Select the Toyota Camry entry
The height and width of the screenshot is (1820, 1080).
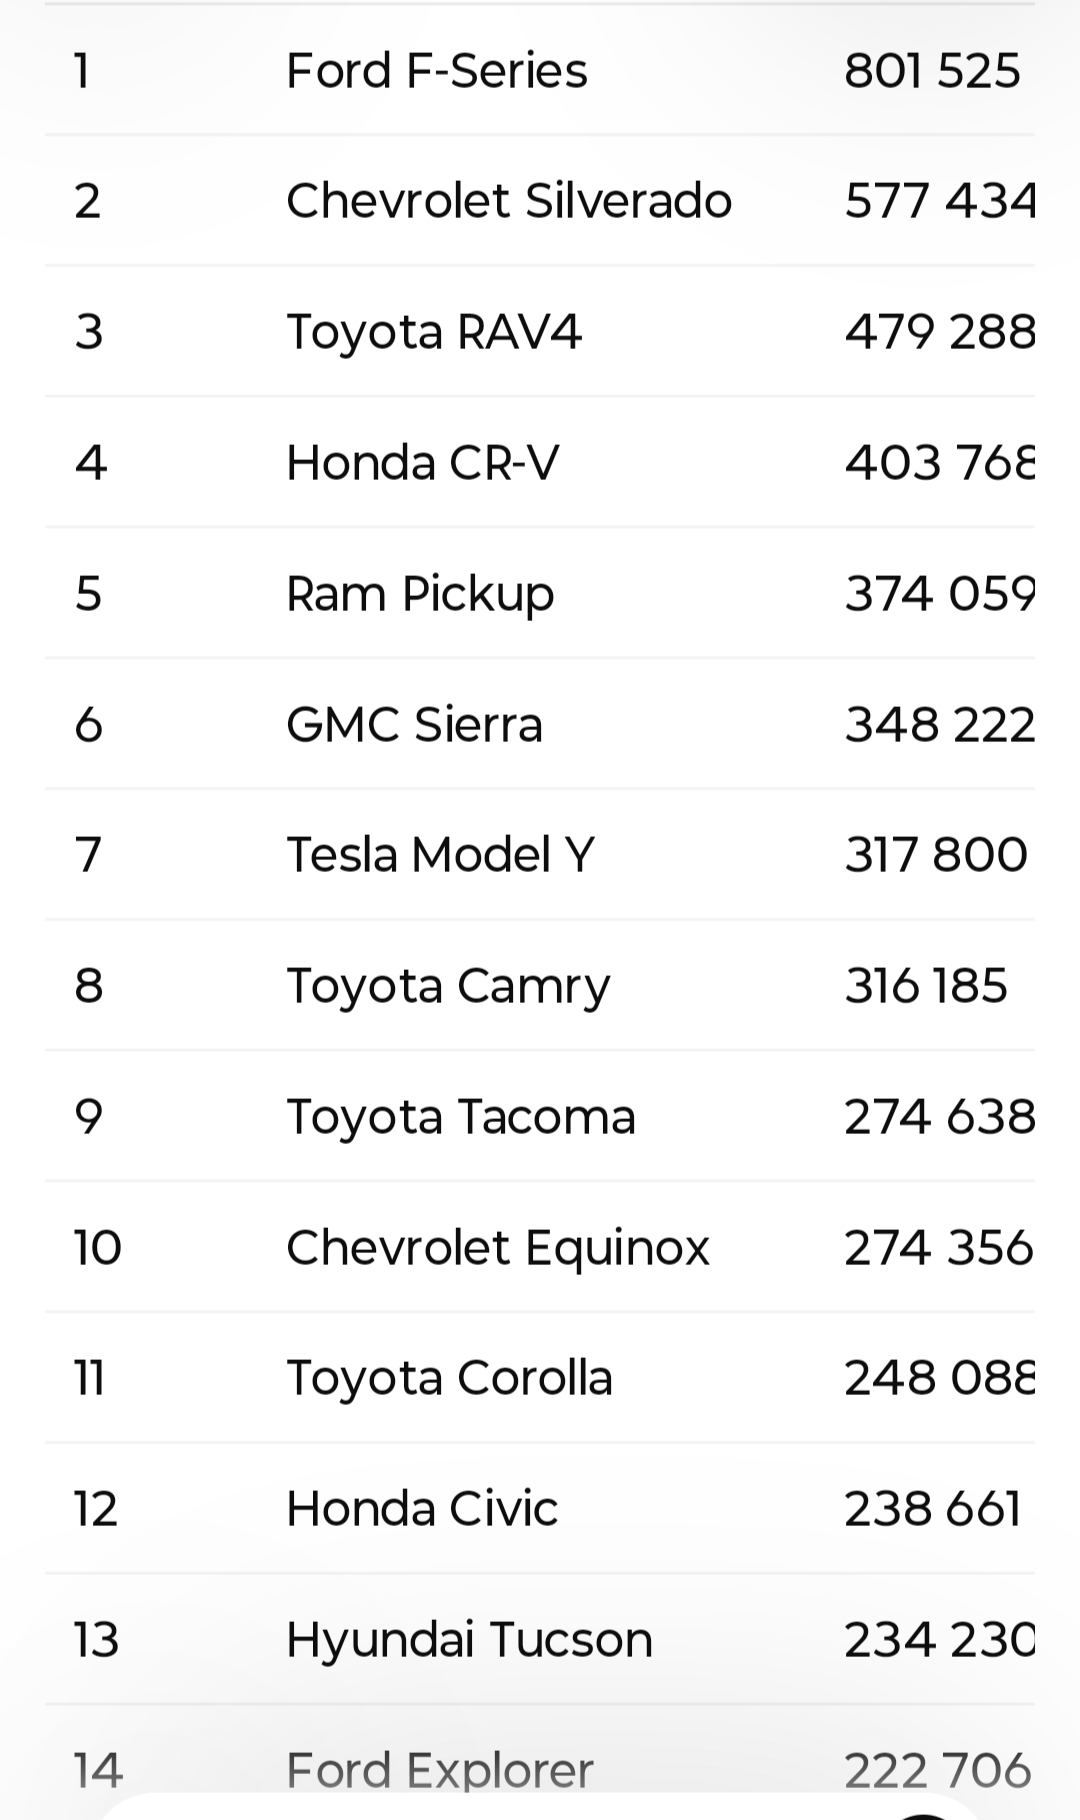click(447, 986)
